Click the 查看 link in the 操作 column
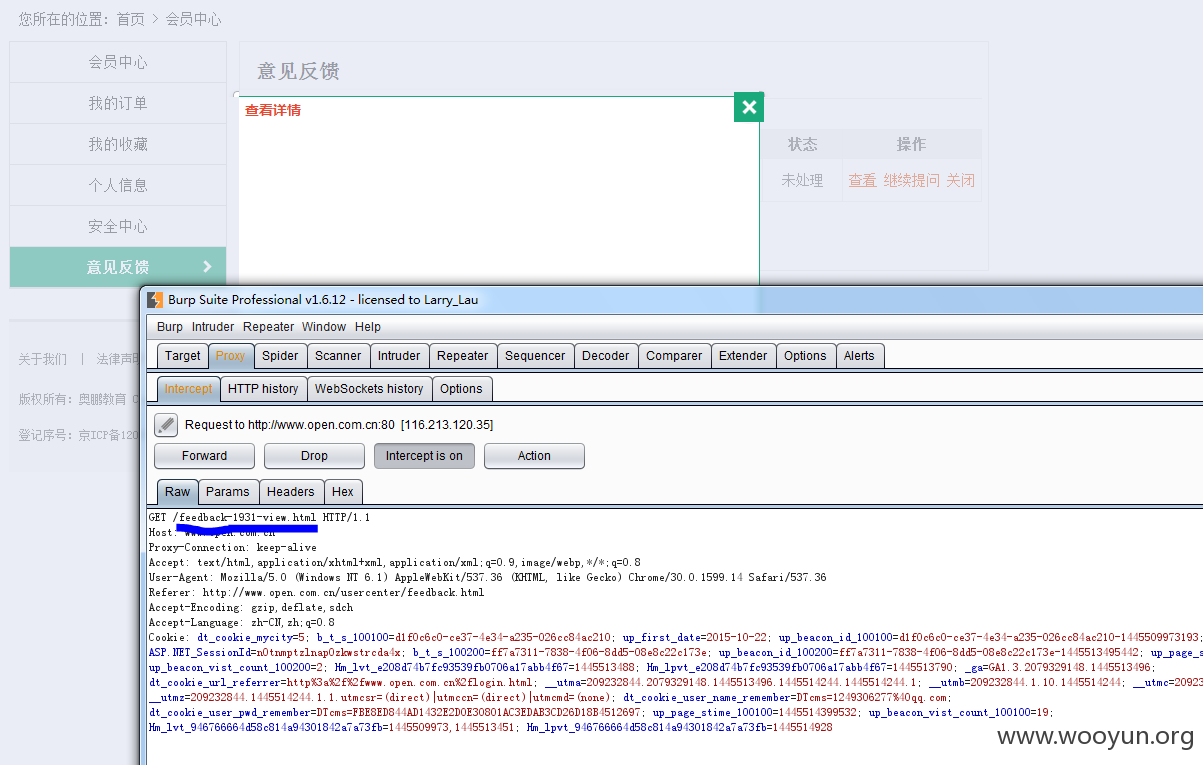 click(x=862, y=181)
